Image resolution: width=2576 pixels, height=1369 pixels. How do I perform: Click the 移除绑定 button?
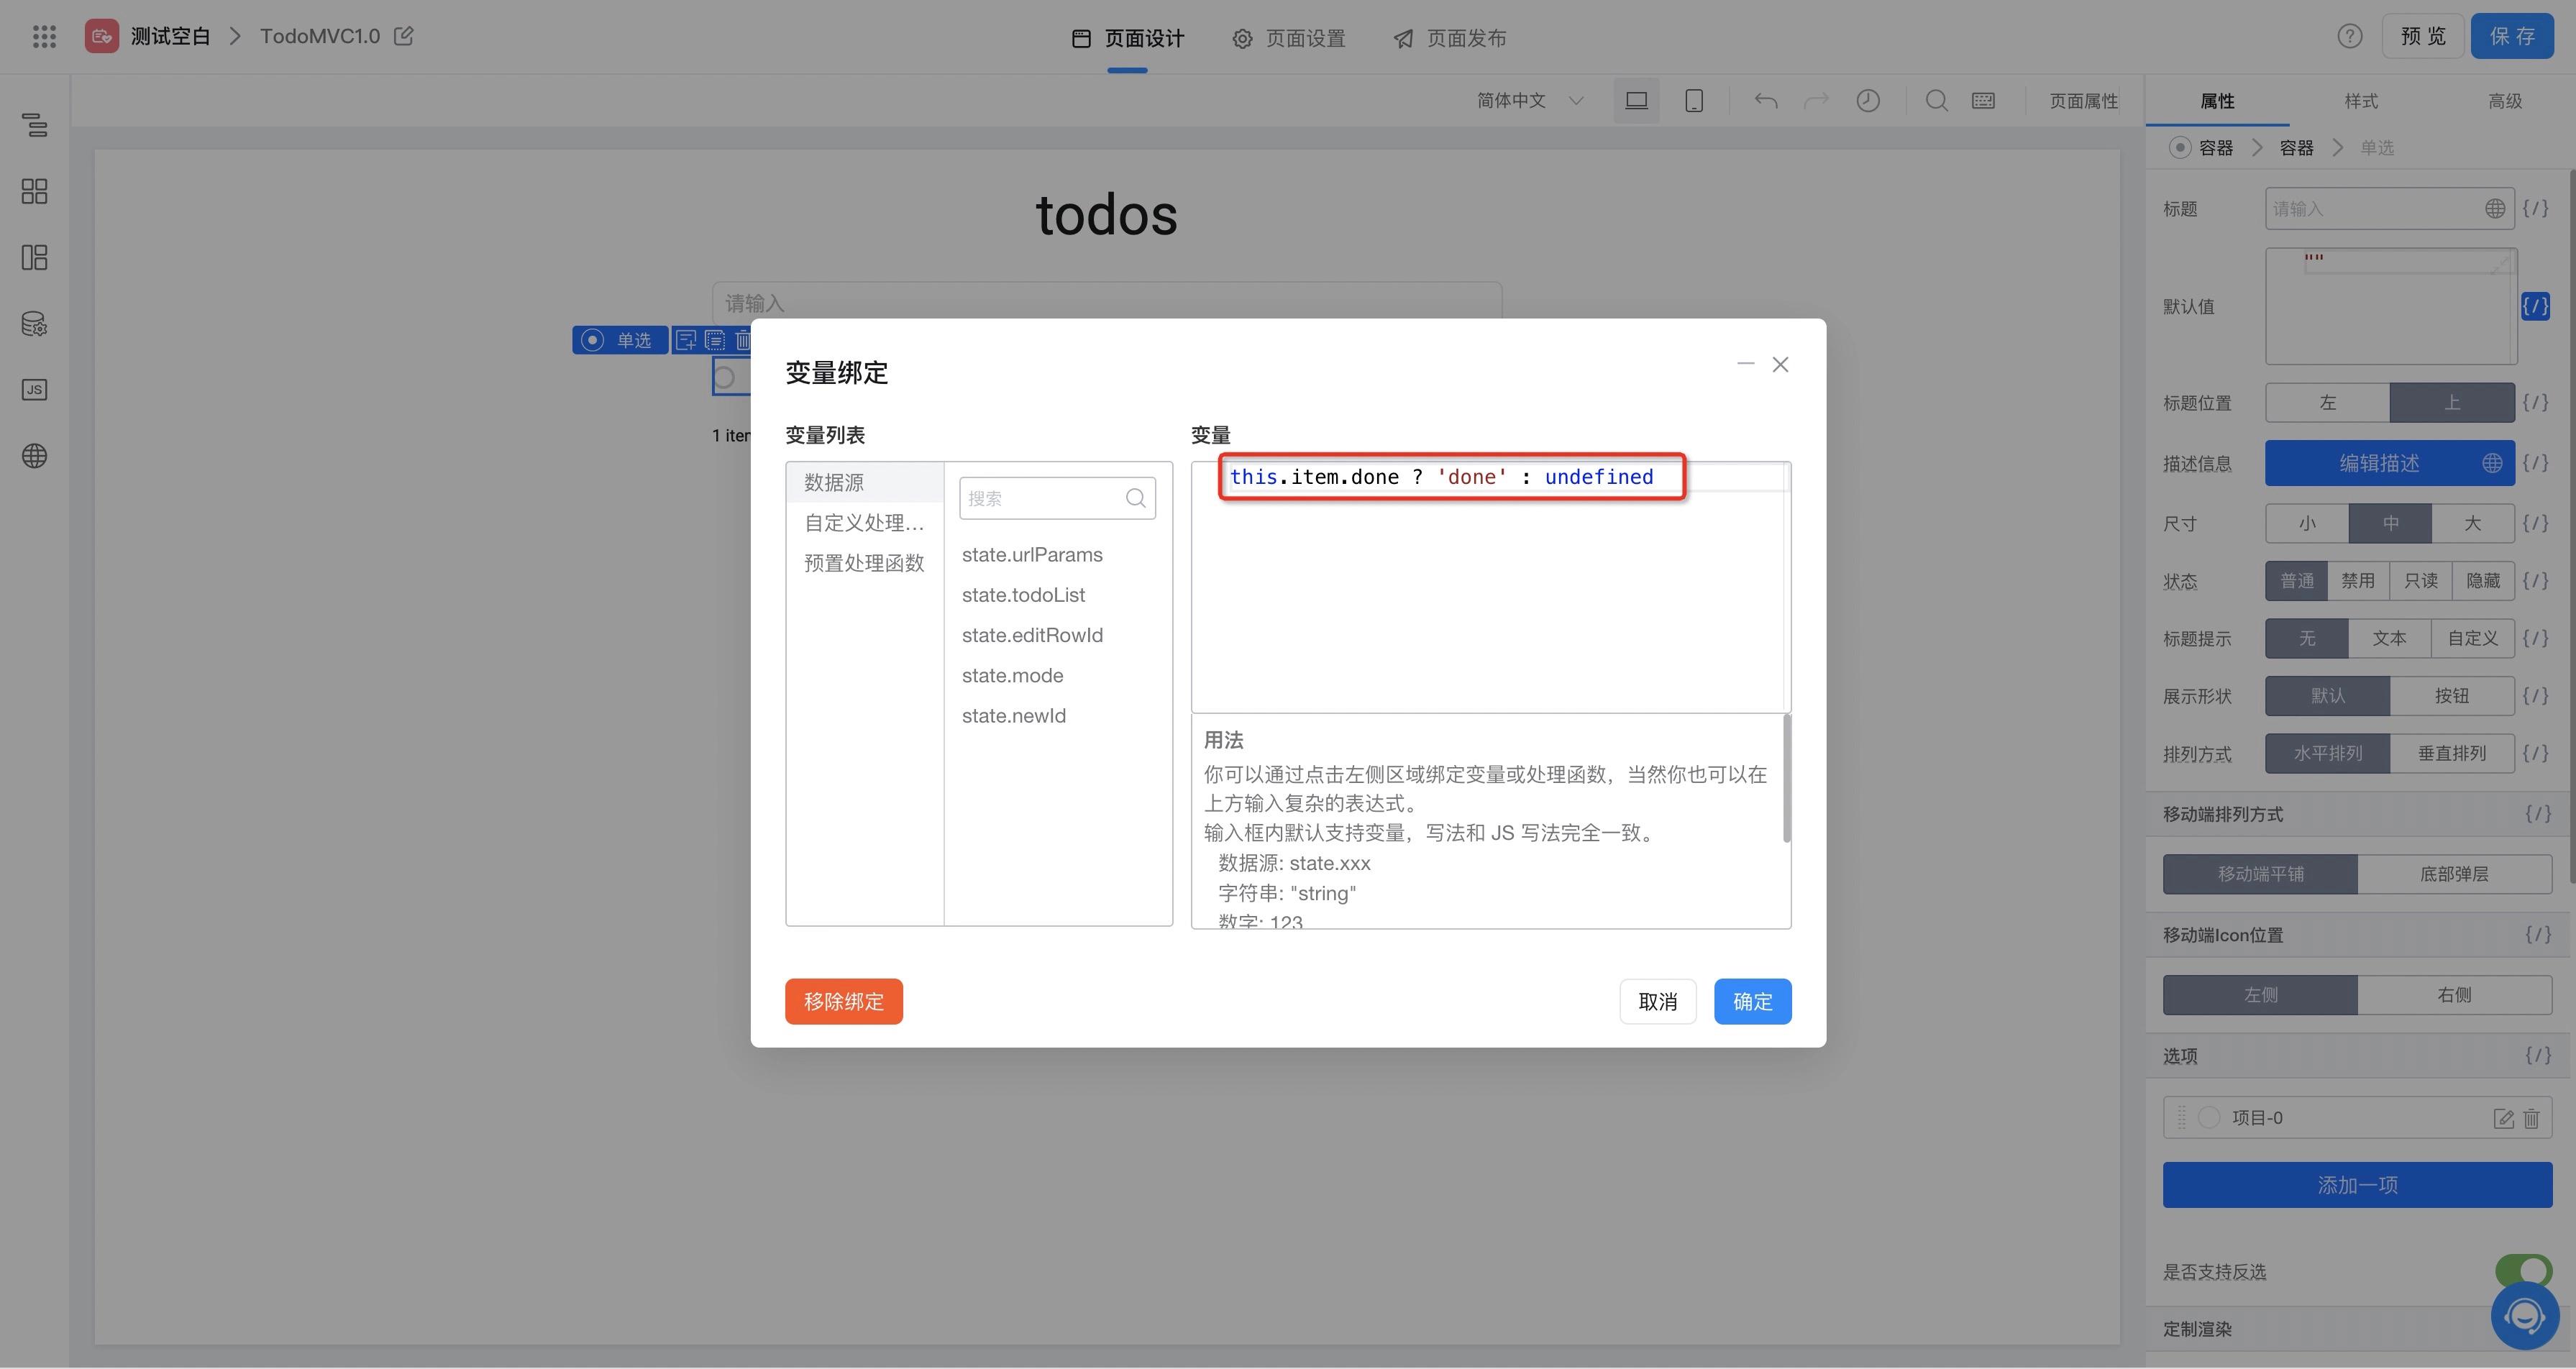pos(843,1001)
